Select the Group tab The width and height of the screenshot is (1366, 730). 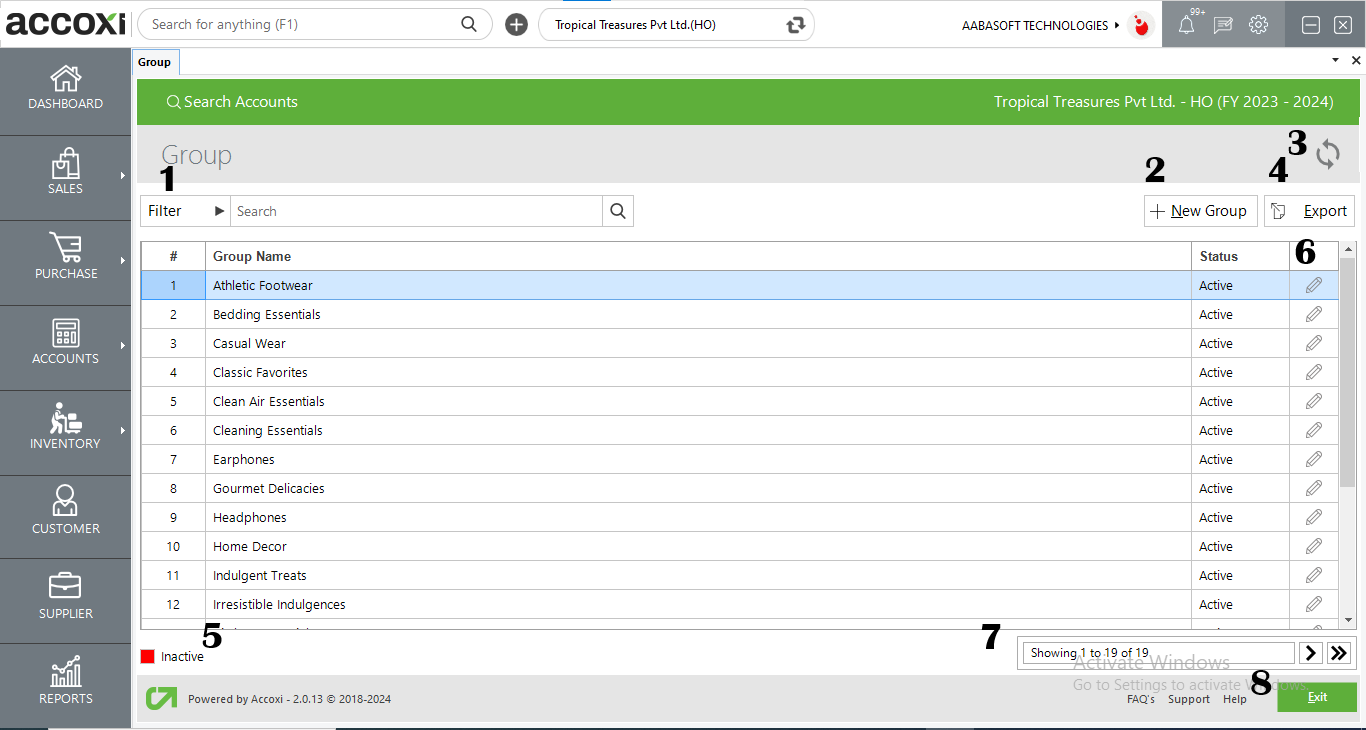155,61
